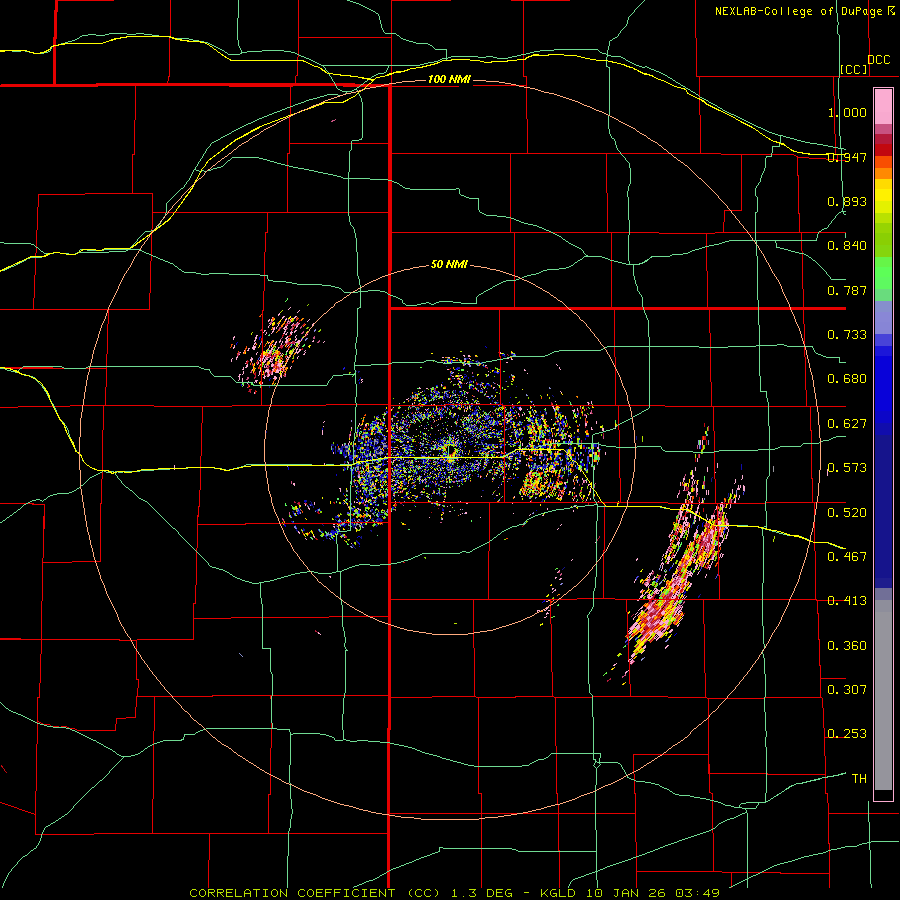Click the 0.680 scale value
Image resolution: width=900 pixels, height=900 pixels.
[x=847, y=379]
